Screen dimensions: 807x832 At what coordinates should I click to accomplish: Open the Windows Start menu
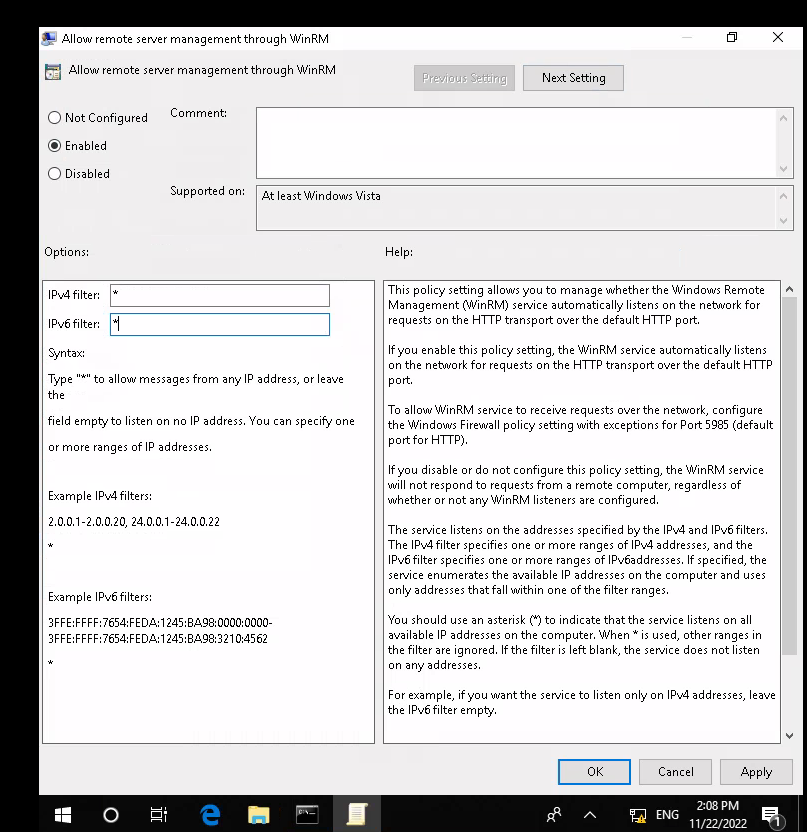[63, 814]
